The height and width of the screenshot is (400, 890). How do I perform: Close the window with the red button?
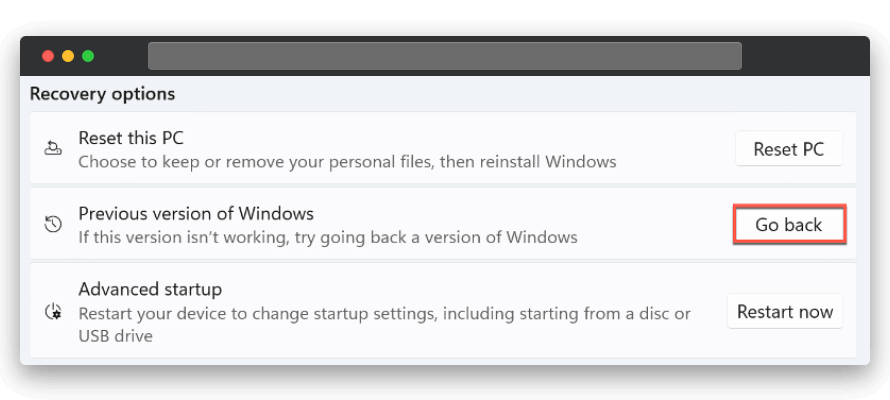(47, 56)
